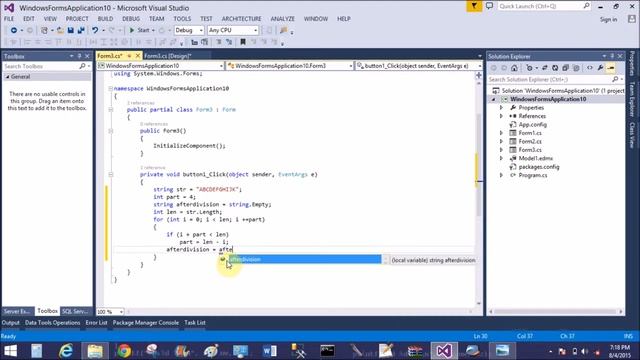
Task: Click the Search Solution Explorer input field
Action: pos(550,80)
